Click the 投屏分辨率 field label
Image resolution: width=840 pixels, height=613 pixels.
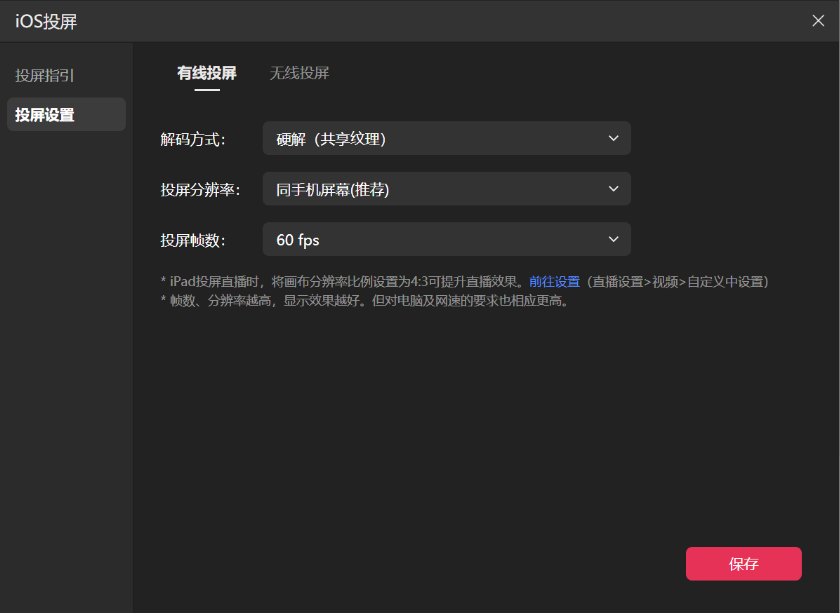(200, 189)
